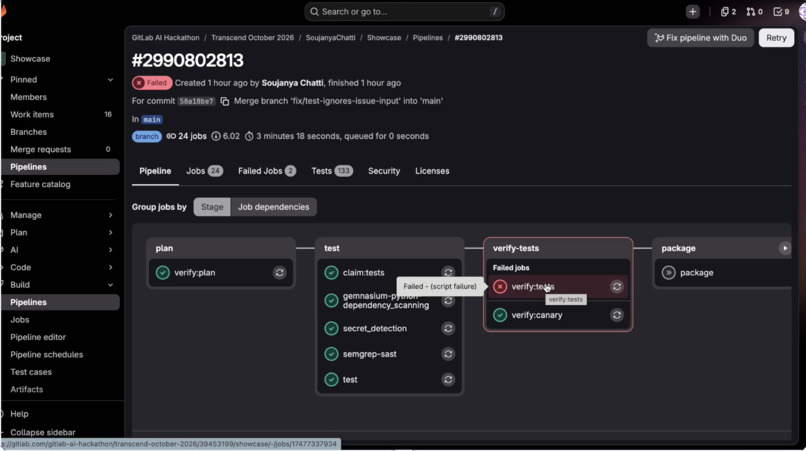Group jobs by Job dependencies
Viewport: 806px width, 451px height.
tap(273, 207)
